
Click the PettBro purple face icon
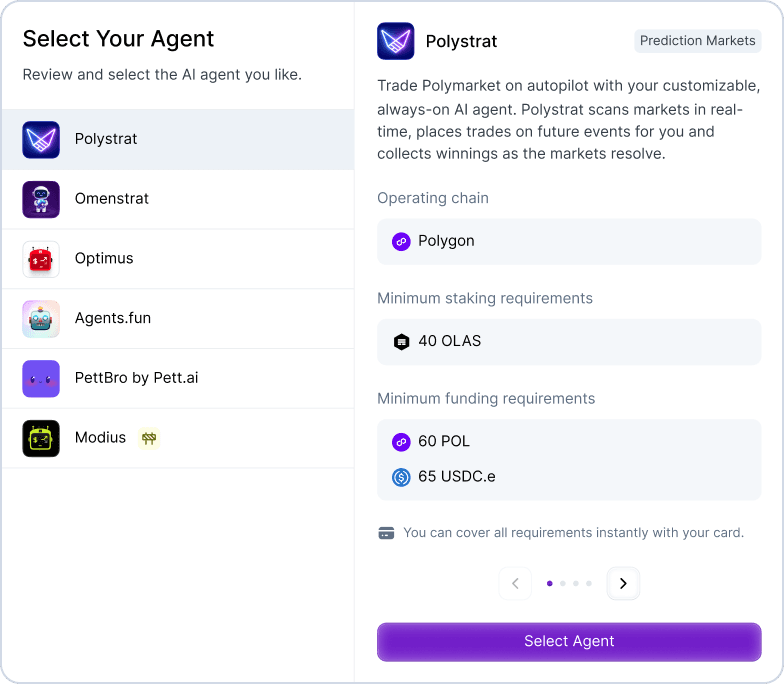[x=41, y=379]
